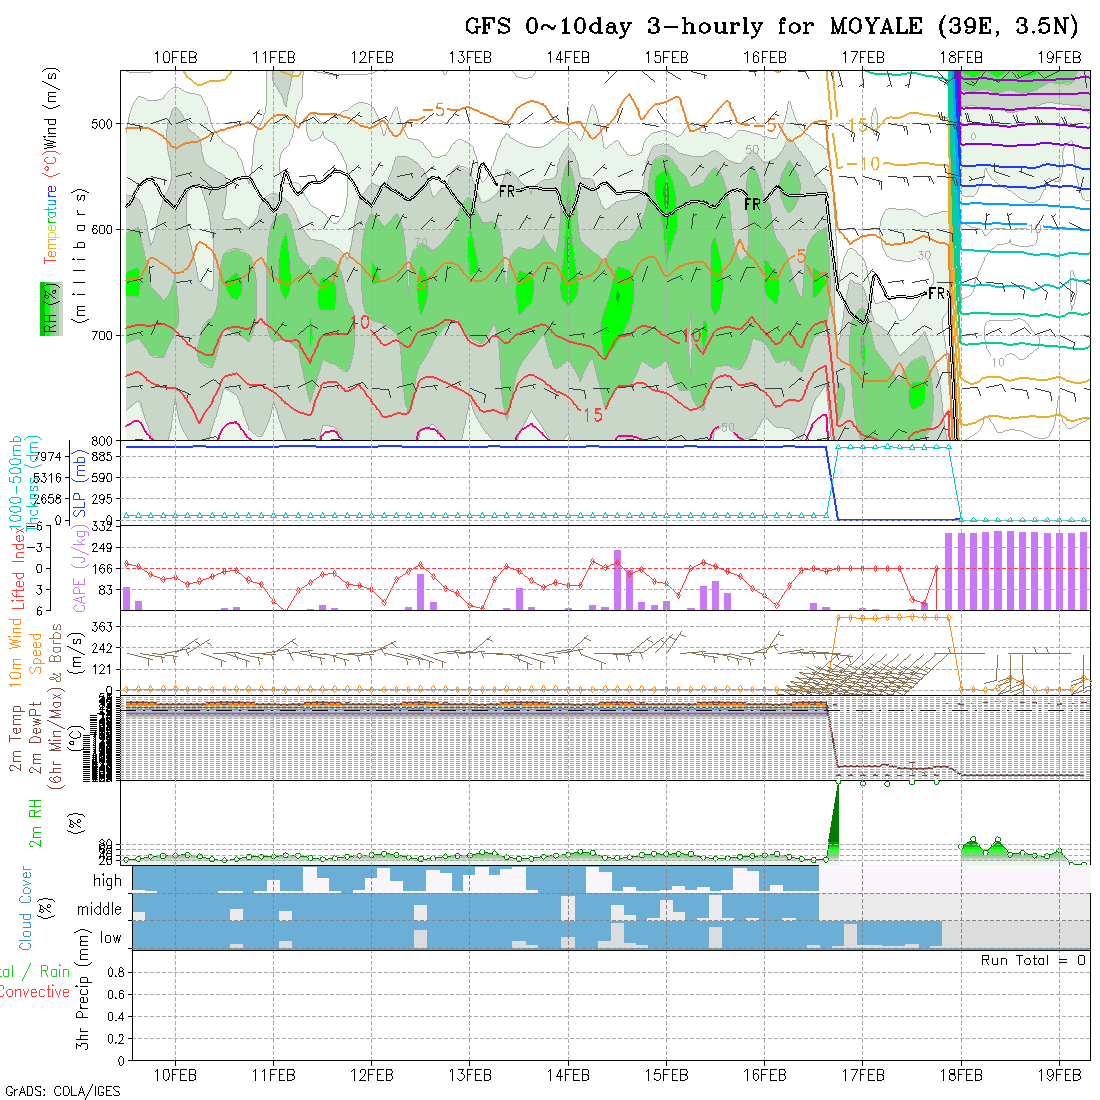Click the '10m Wind' axis title
The width and height of the screenshot is (1100, 1100).
(x=15, y=653)
